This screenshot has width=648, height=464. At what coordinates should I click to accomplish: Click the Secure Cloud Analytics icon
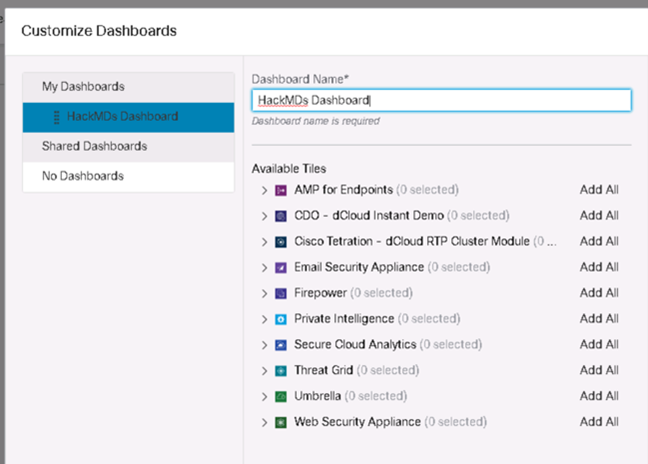(281, 345)
